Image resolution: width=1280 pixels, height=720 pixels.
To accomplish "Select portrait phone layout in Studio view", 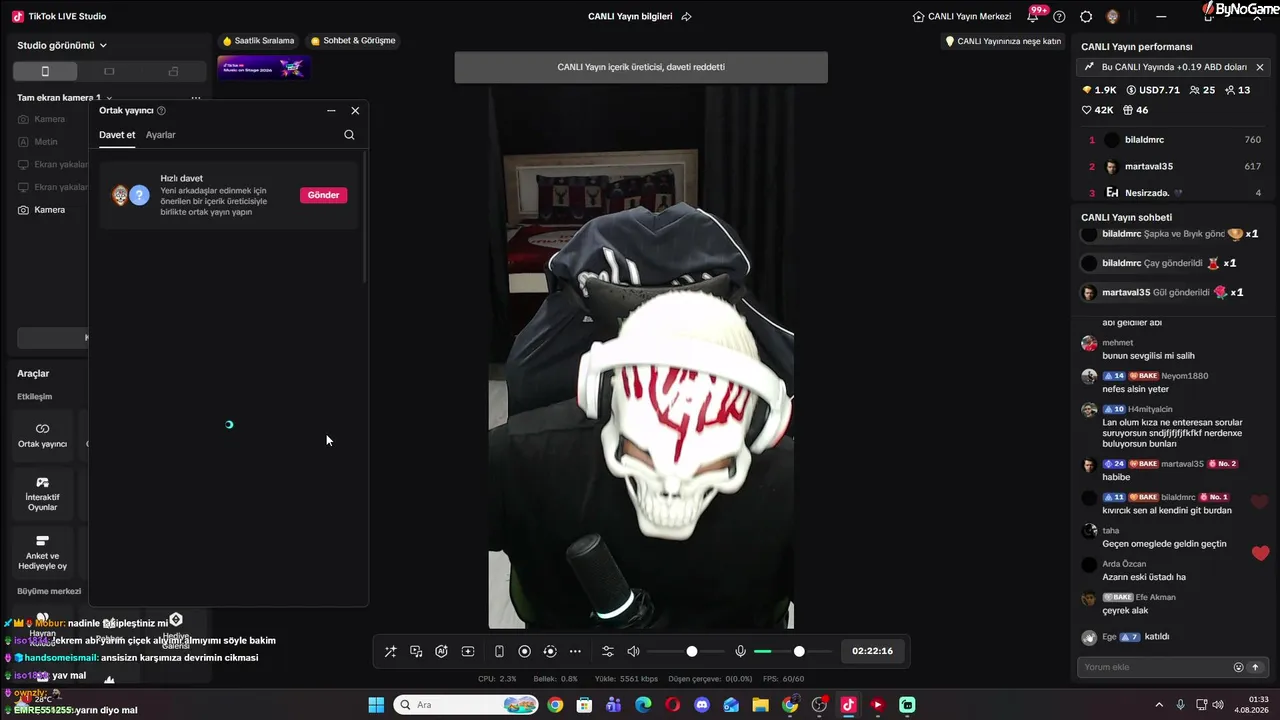I will coord(44,71).
